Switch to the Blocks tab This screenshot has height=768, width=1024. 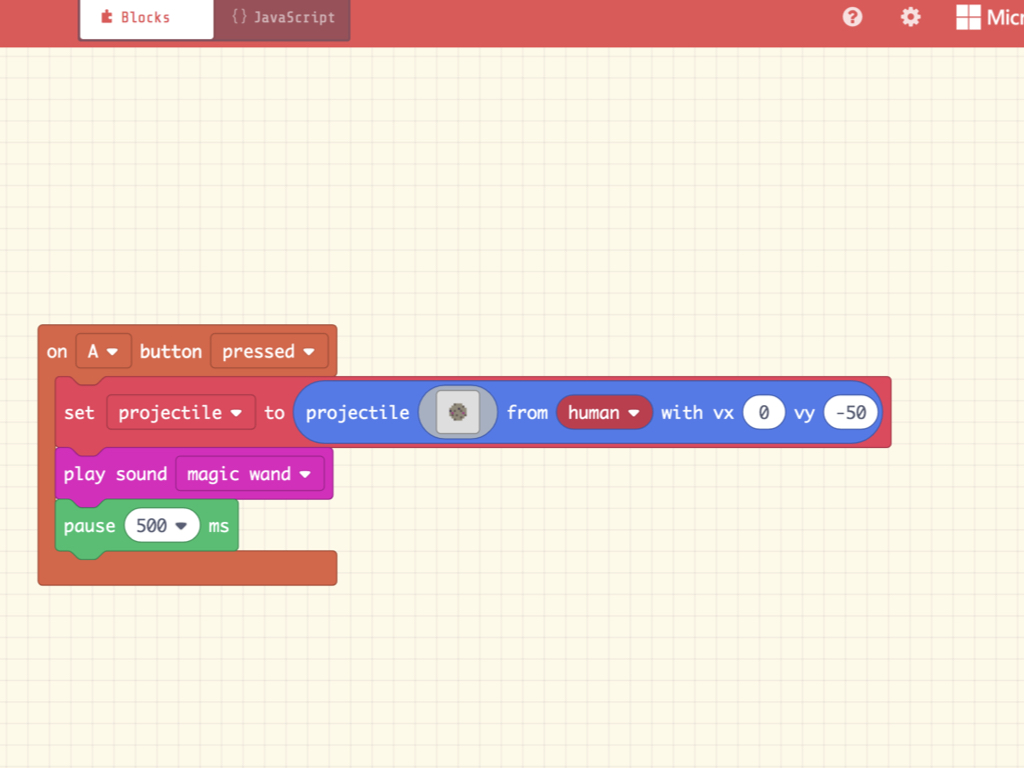coord(146,18)
